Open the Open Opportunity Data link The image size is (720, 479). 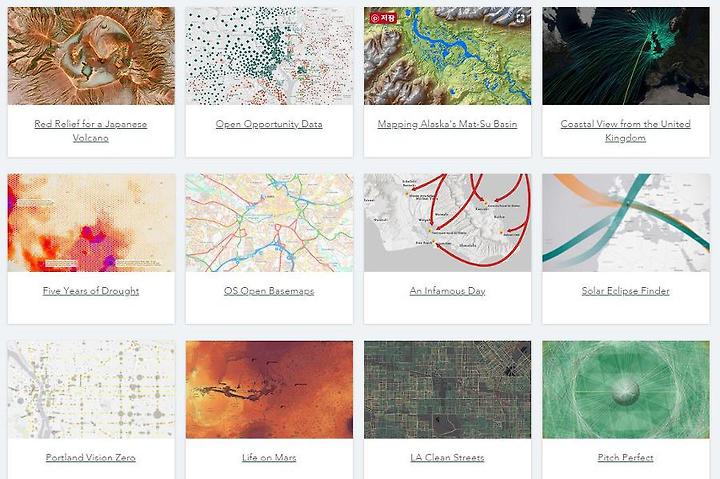click(269, 124)
